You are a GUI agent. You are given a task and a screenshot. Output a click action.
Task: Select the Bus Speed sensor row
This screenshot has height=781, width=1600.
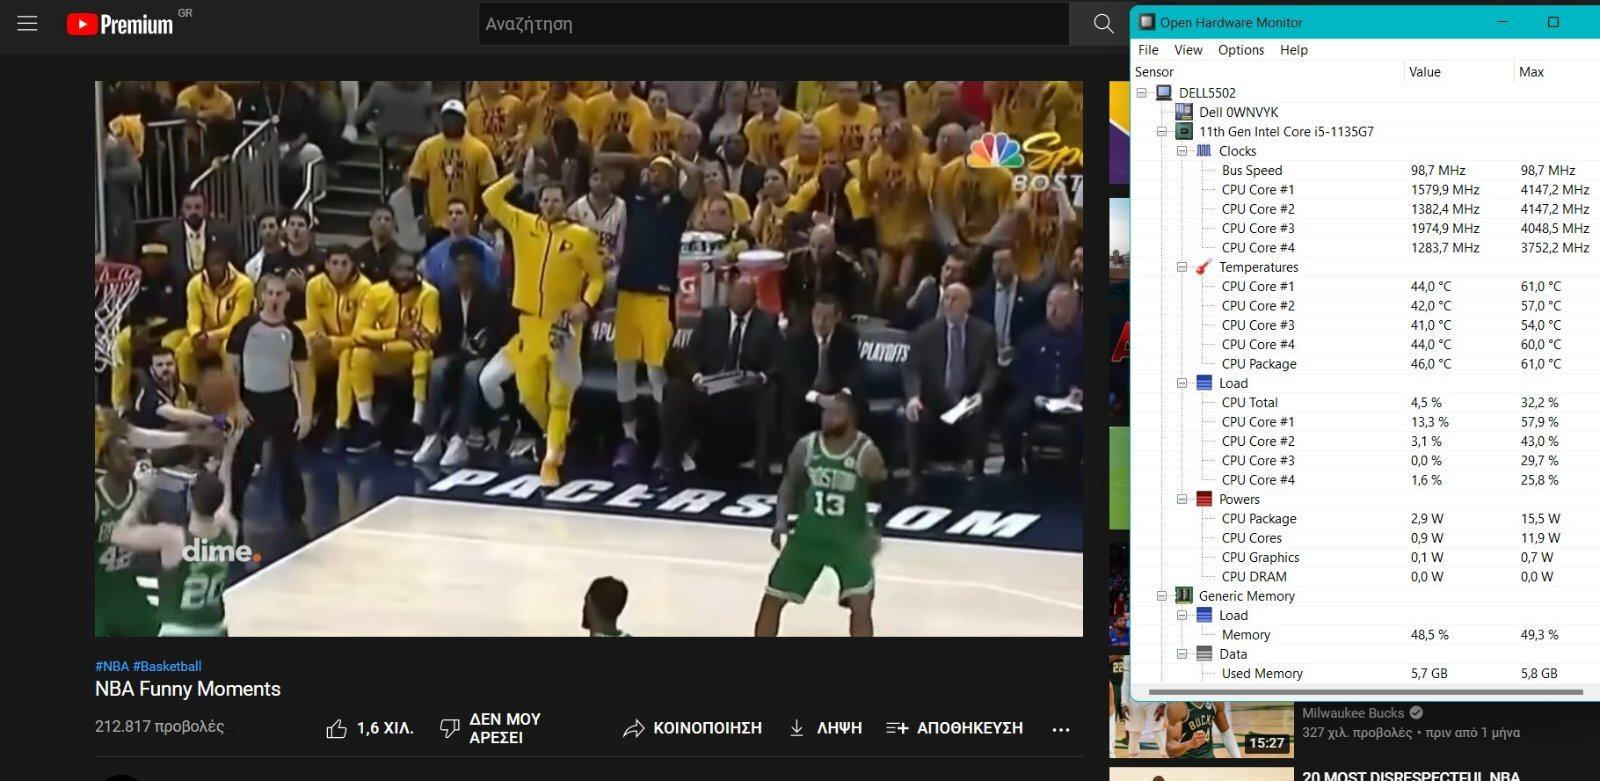(1365, 170)
